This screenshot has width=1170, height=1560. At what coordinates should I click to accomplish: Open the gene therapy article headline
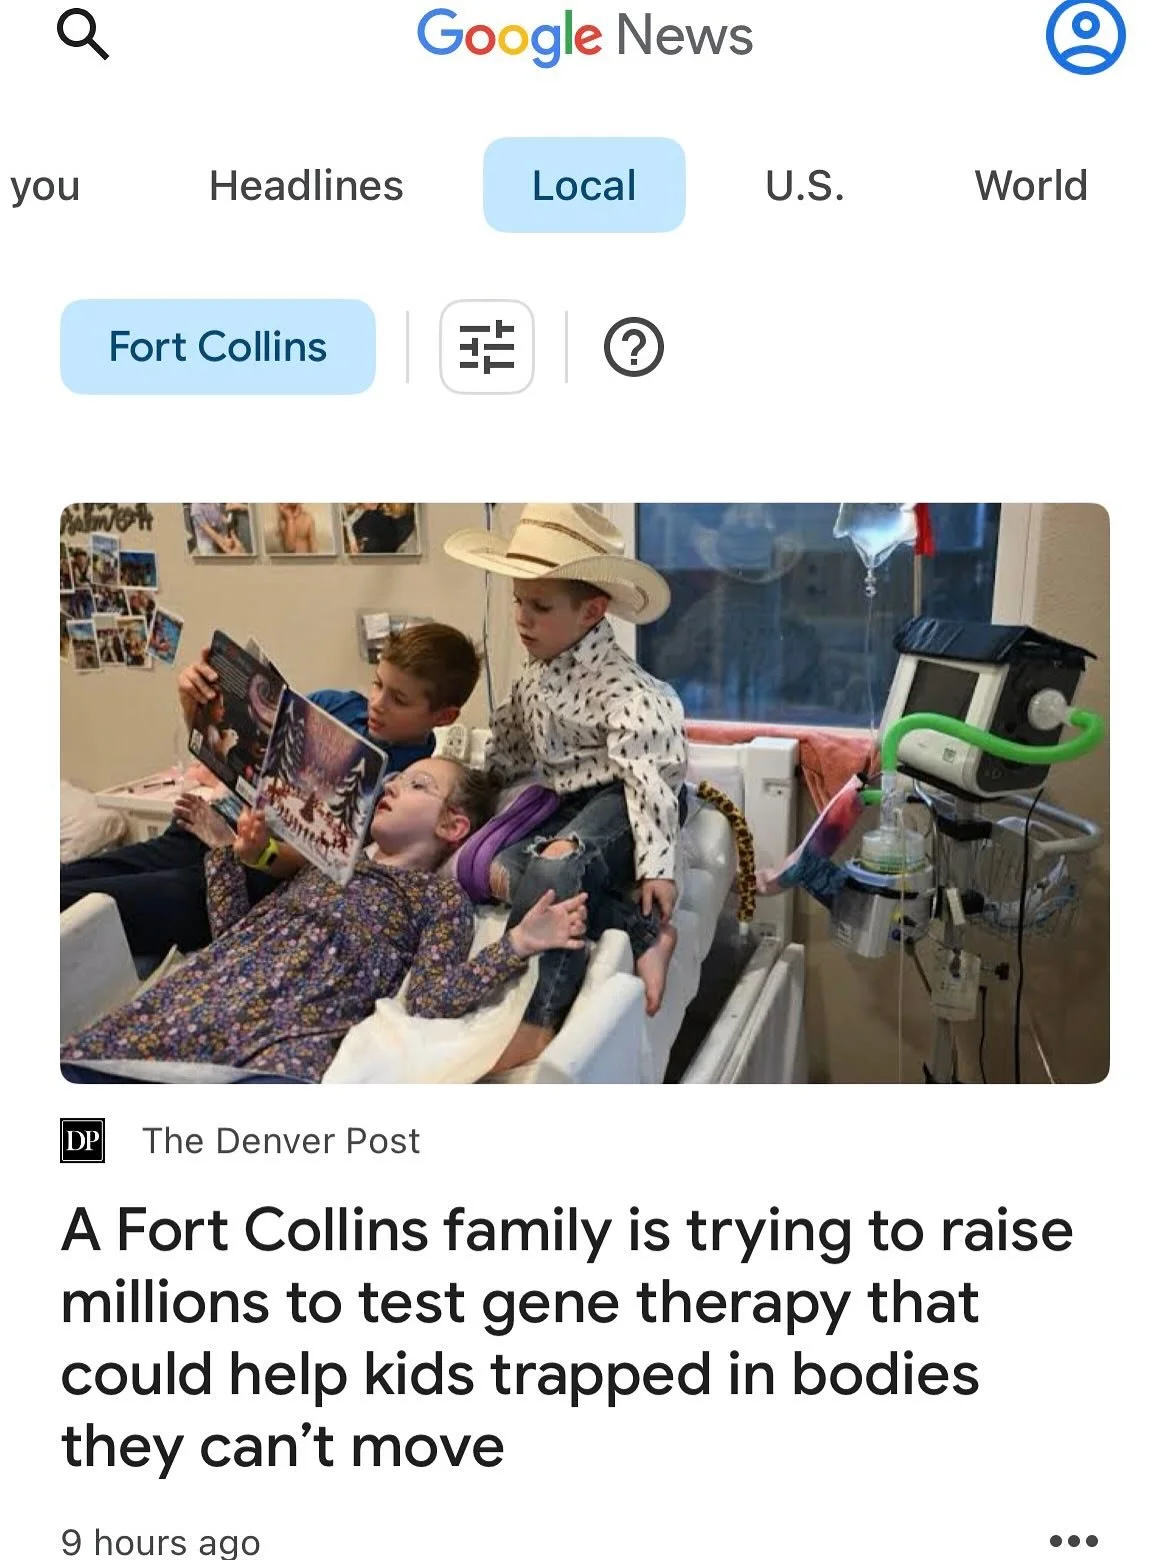click(567, 1338)
